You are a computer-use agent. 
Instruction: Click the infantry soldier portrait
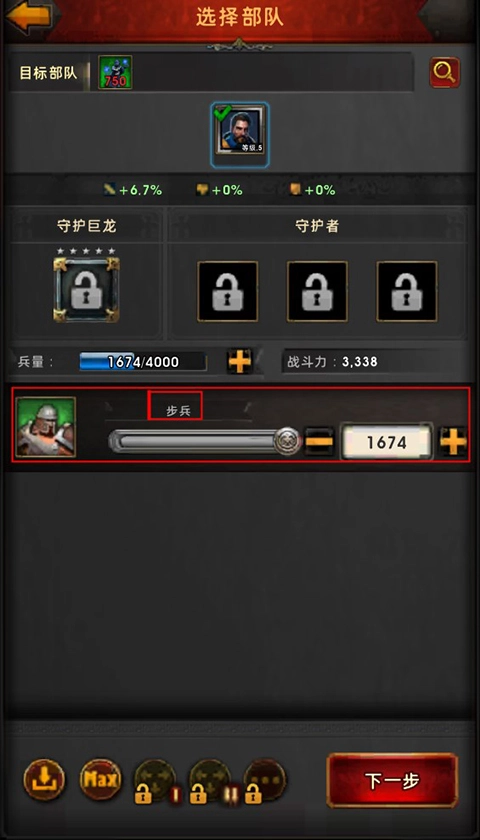46,427
